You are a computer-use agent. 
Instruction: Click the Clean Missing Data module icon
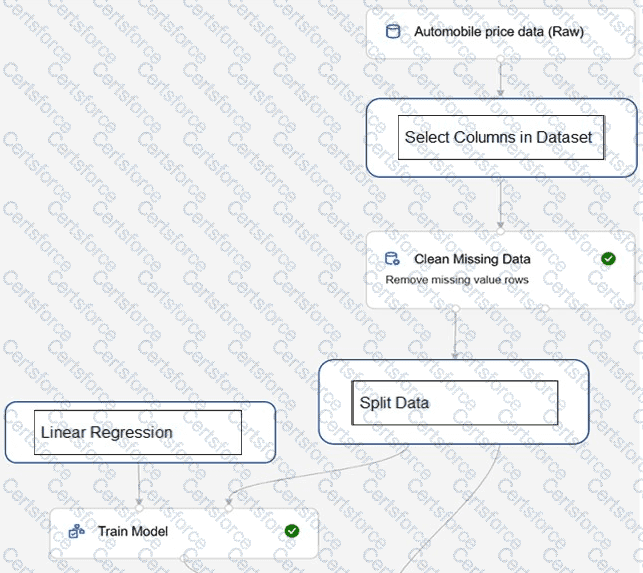tap(392, 259)
